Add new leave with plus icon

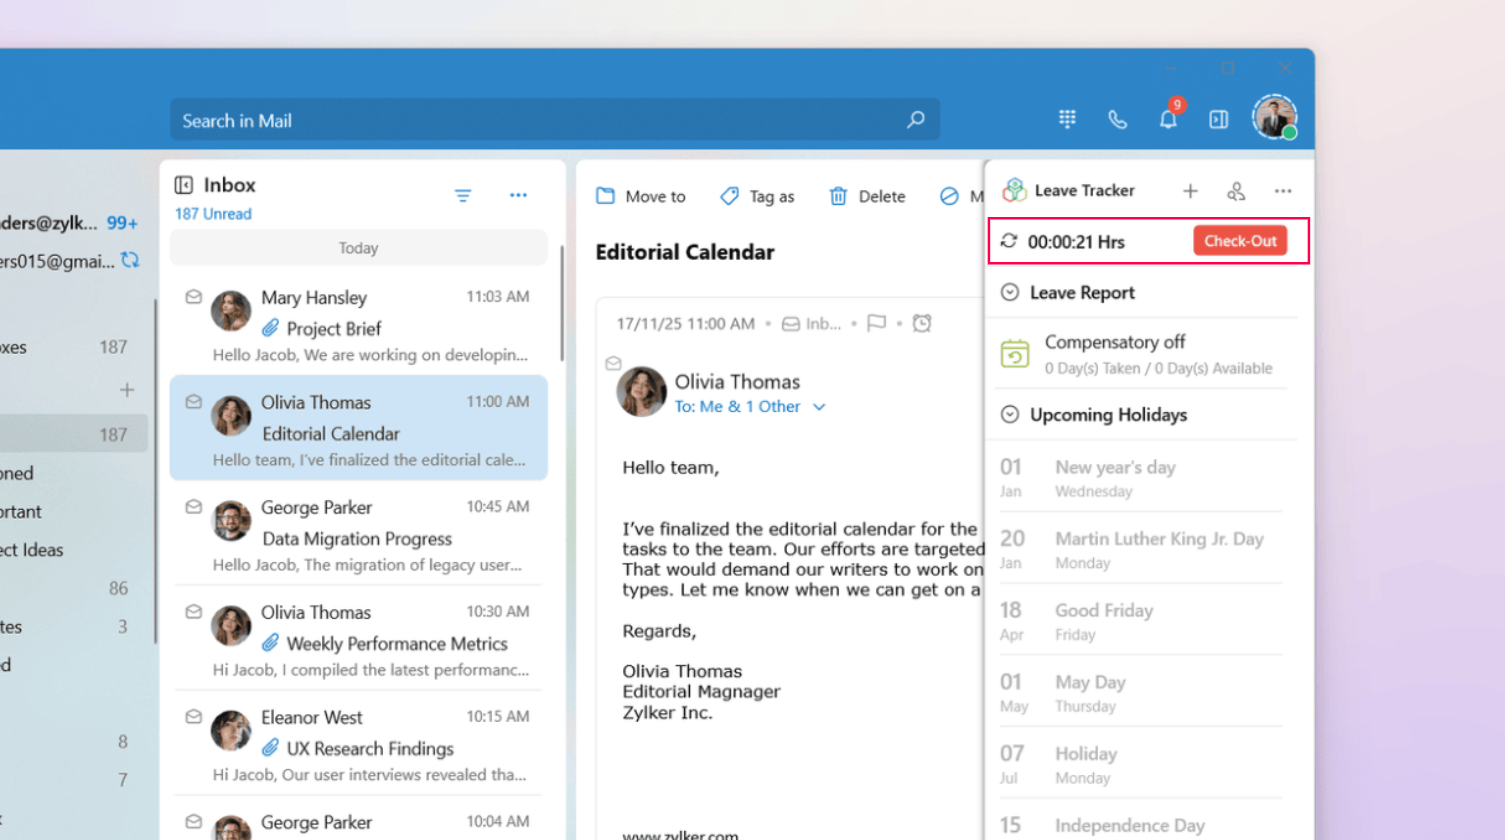(1190, 191)
